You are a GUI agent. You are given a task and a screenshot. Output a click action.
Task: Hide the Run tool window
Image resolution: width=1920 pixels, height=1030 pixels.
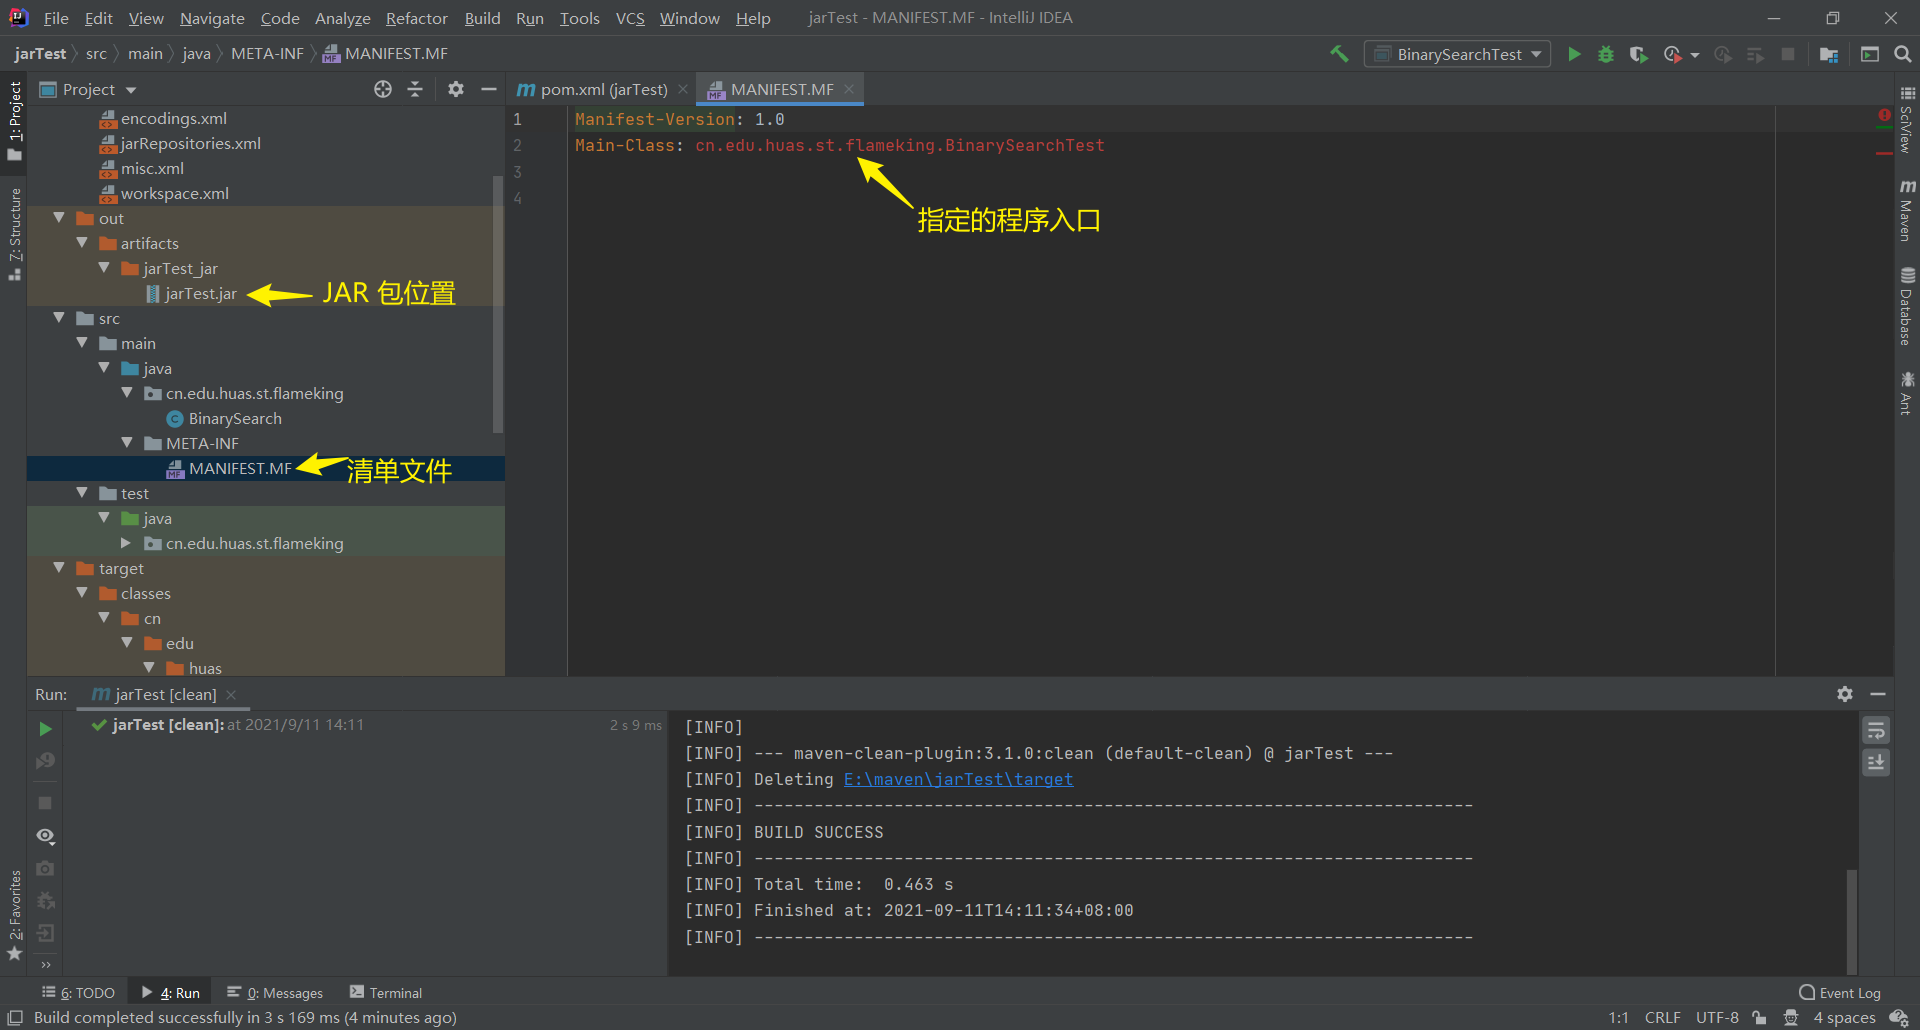click(x=1878, y=694)
